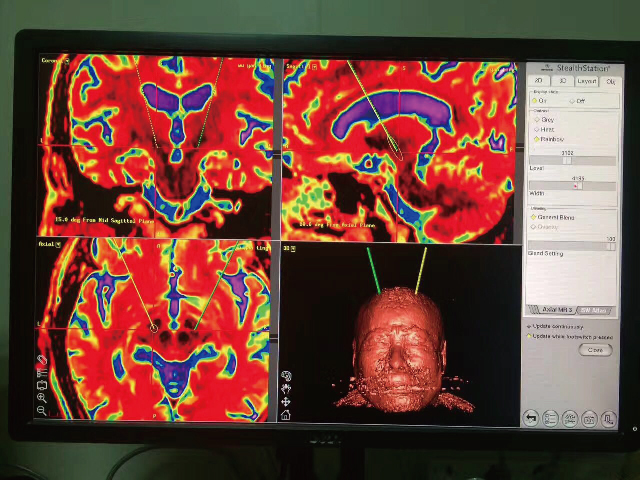Viewport: 640px width, 480px height.
Task: Switch to the Axial MR 3 tab
Action: (550, 310)
